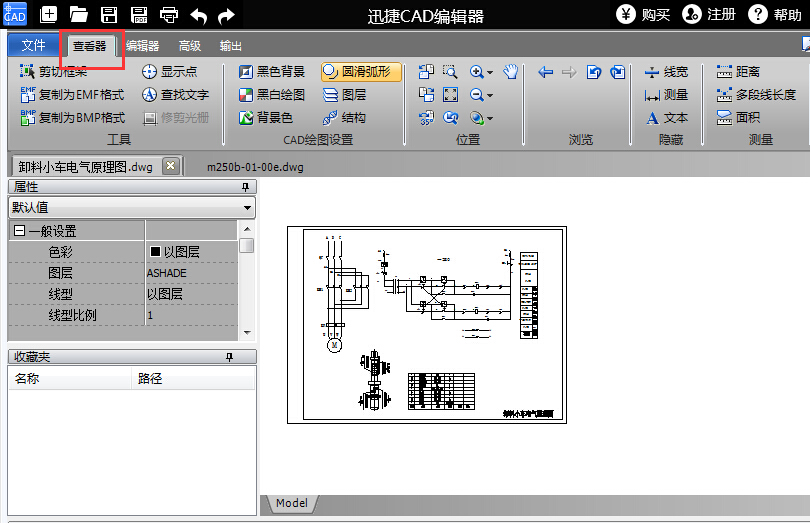Toggle smooth arcs (圆滑弧形)
Image resolution: width=810 pixels, height=523 pixels.
pos(361,71)
